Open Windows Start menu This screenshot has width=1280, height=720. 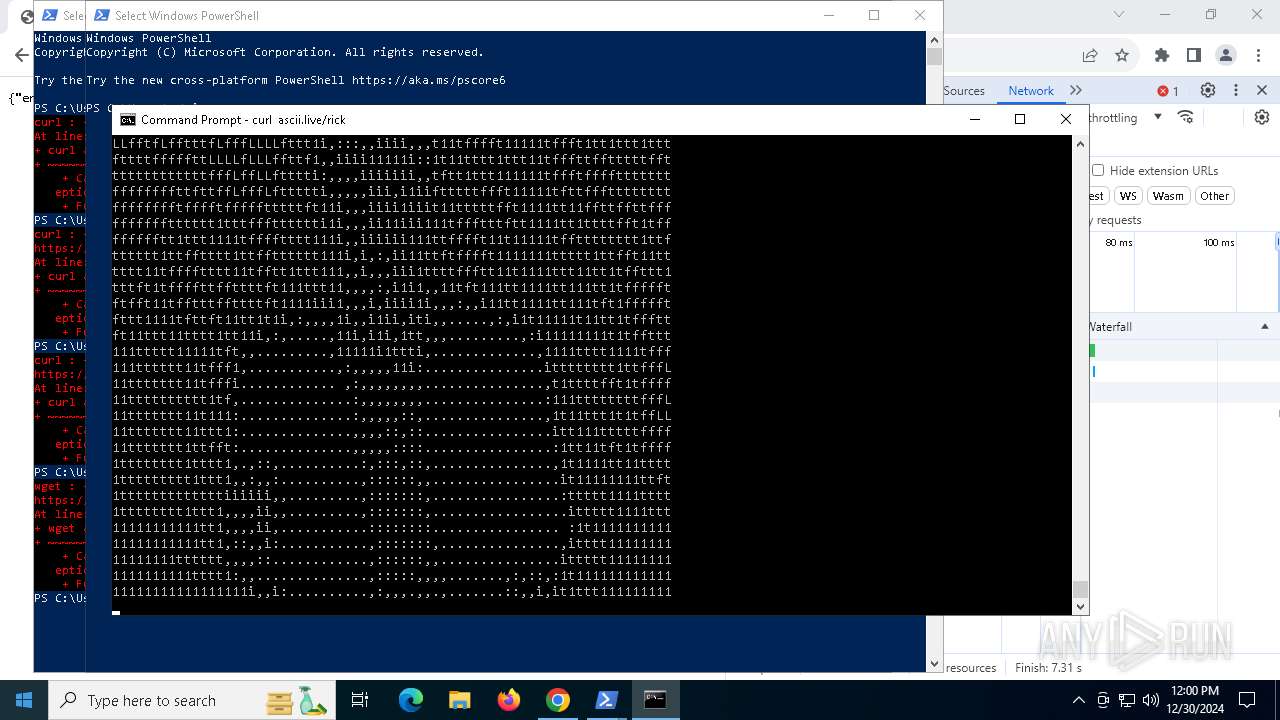click(23, 700)
